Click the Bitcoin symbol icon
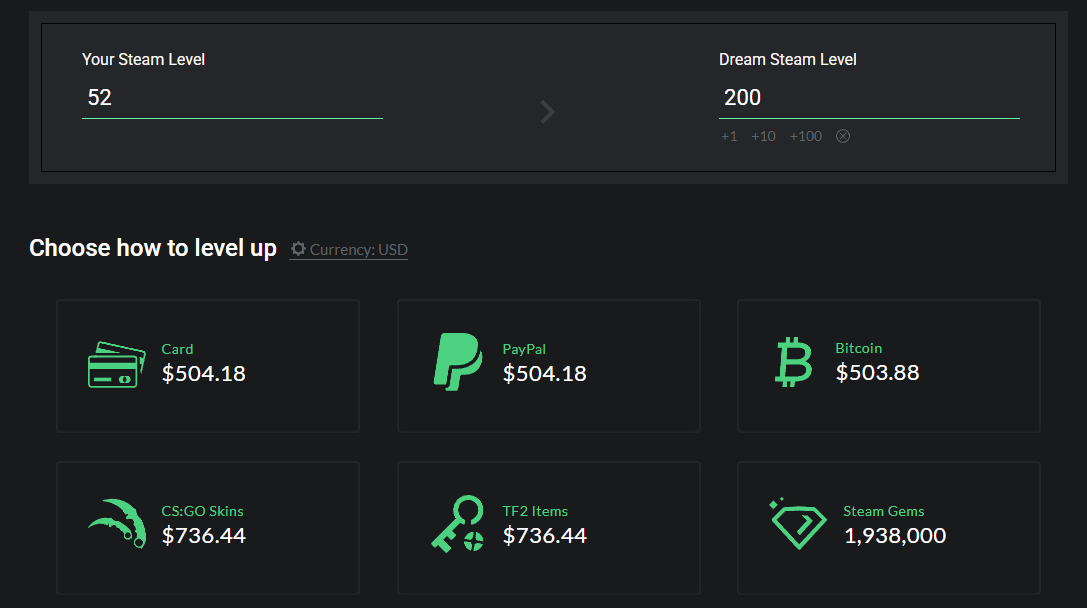 click(794, 362)
